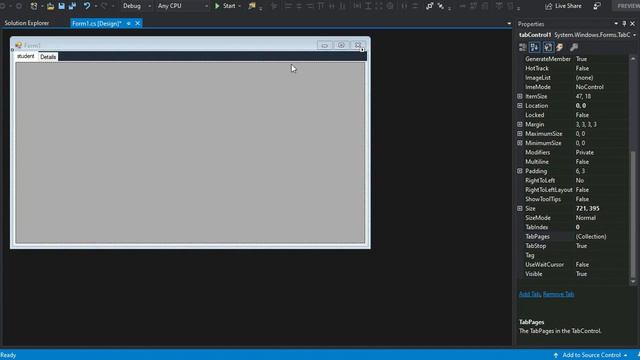Click the toolbar icon right of Start
Viewport: 640px width, 360px height.
coord(252,6)
